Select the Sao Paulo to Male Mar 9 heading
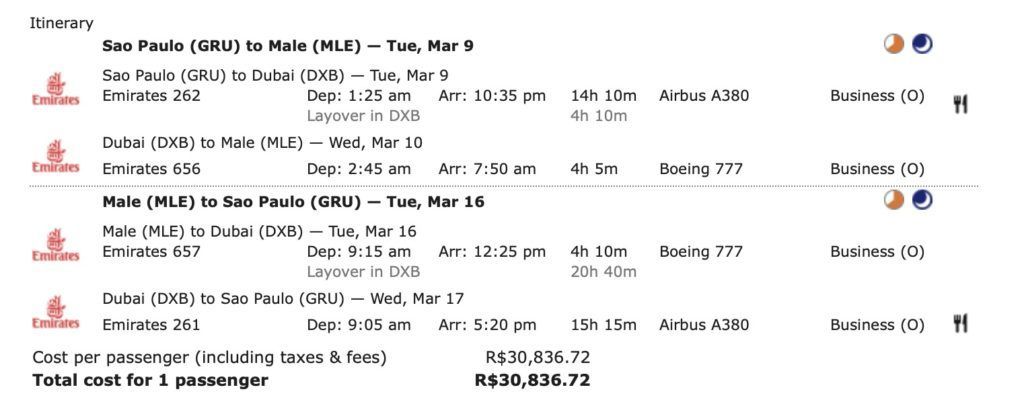1024x406 pixels. 288,46
